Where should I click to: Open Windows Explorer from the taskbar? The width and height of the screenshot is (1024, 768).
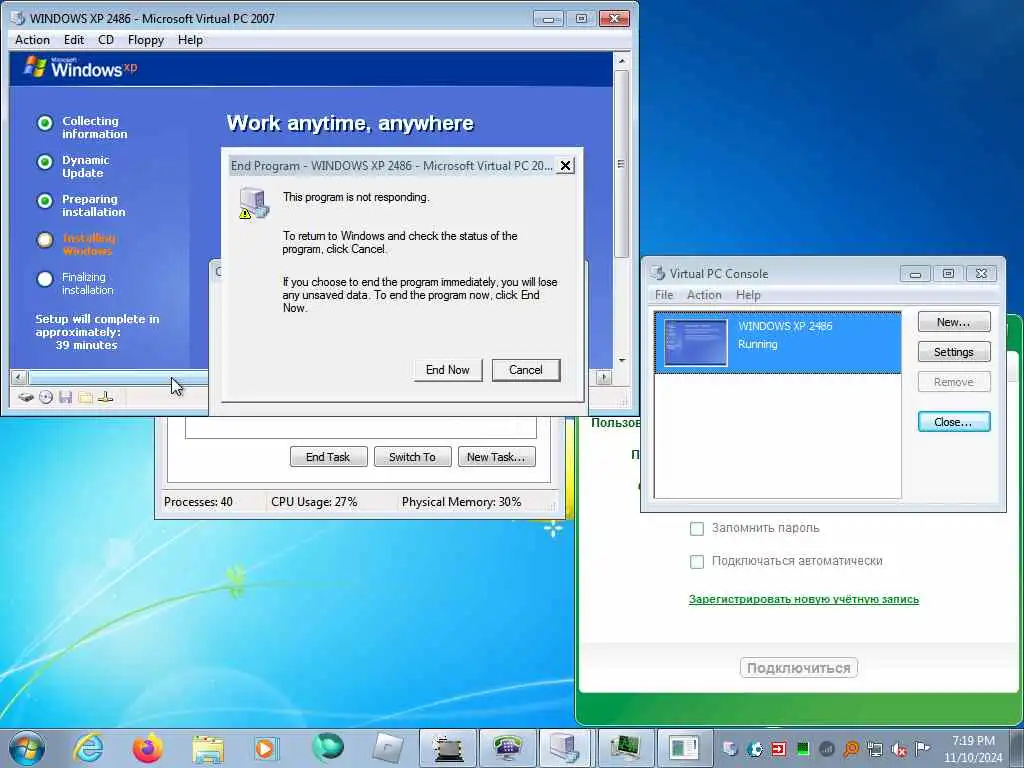pos(208,748)
